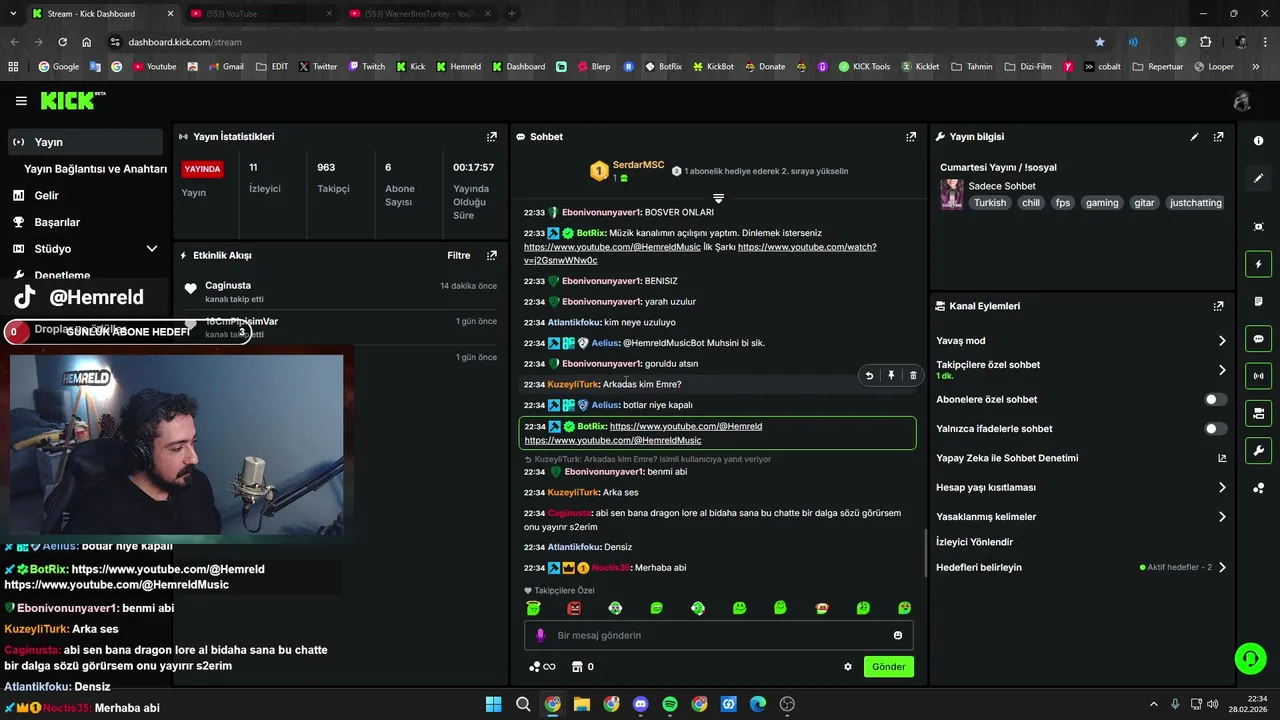
Task: Click the channel points icon below message box
Action: (x=541, y=667)
